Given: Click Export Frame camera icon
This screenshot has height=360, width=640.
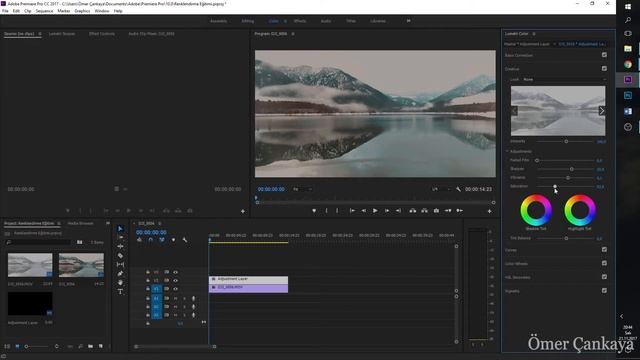Looking at the screenshot, I should tap(436, 211).
